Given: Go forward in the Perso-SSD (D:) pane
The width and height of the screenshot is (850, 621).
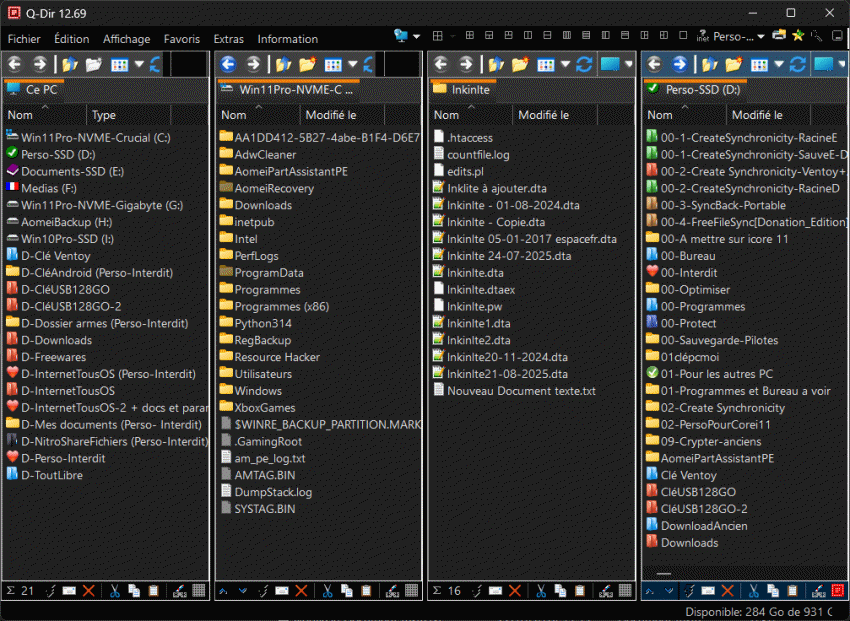Looking at the screenshot, I should 679,64.
